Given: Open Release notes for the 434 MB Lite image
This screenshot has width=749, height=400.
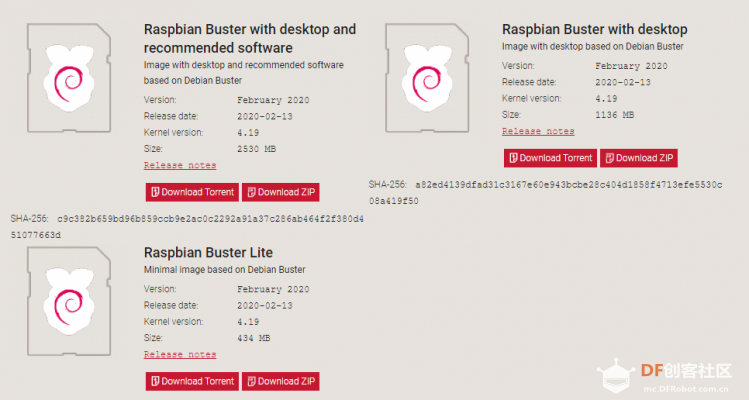Looking at the screenshot, I should click(x=180, y=355).
